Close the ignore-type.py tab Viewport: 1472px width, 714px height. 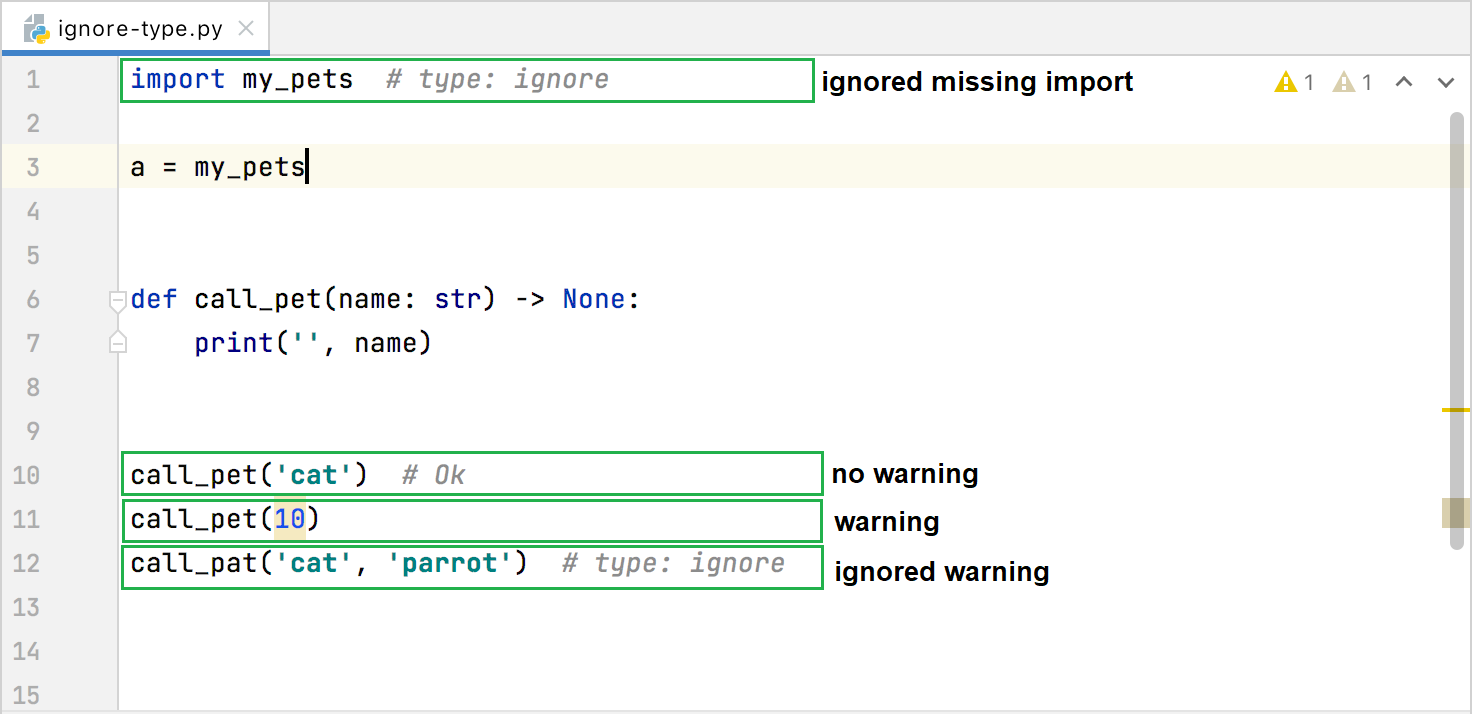click(246, 29)
